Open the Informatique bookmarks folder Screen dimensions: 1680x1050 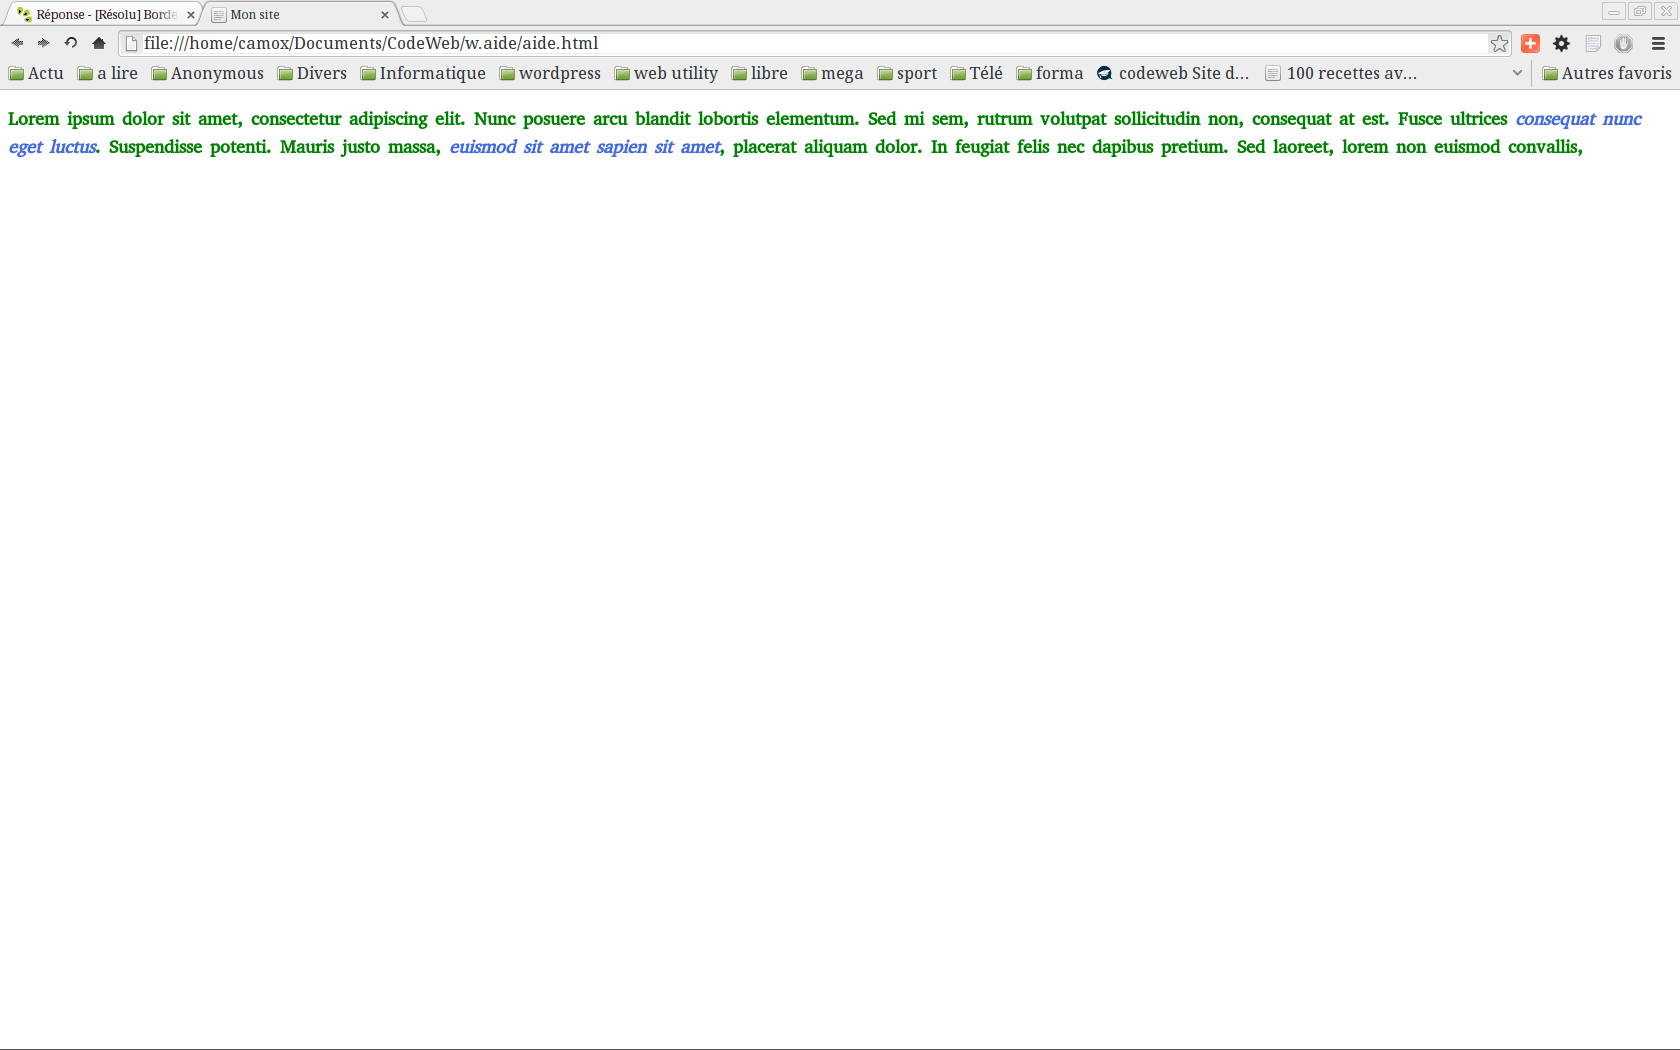[x=423, y=73]
